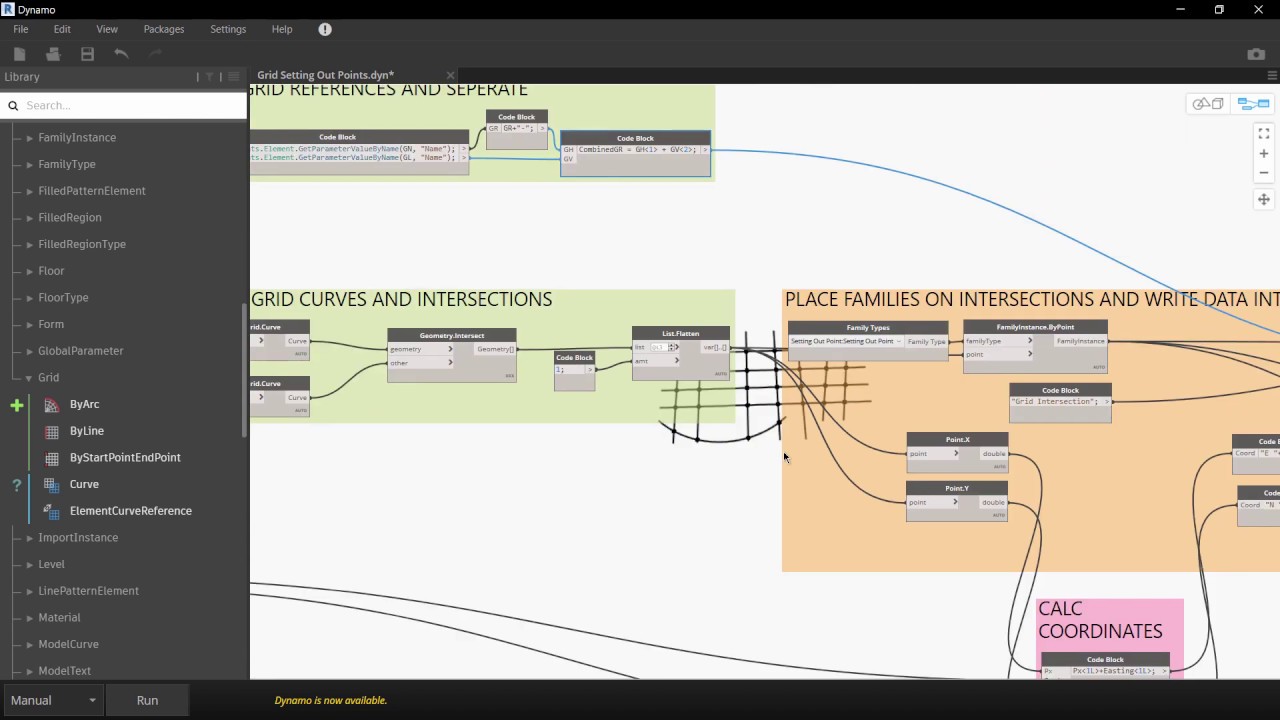The image size is (1280, 720).
Task: Undo the last action
Action: [x=121, y=54]
